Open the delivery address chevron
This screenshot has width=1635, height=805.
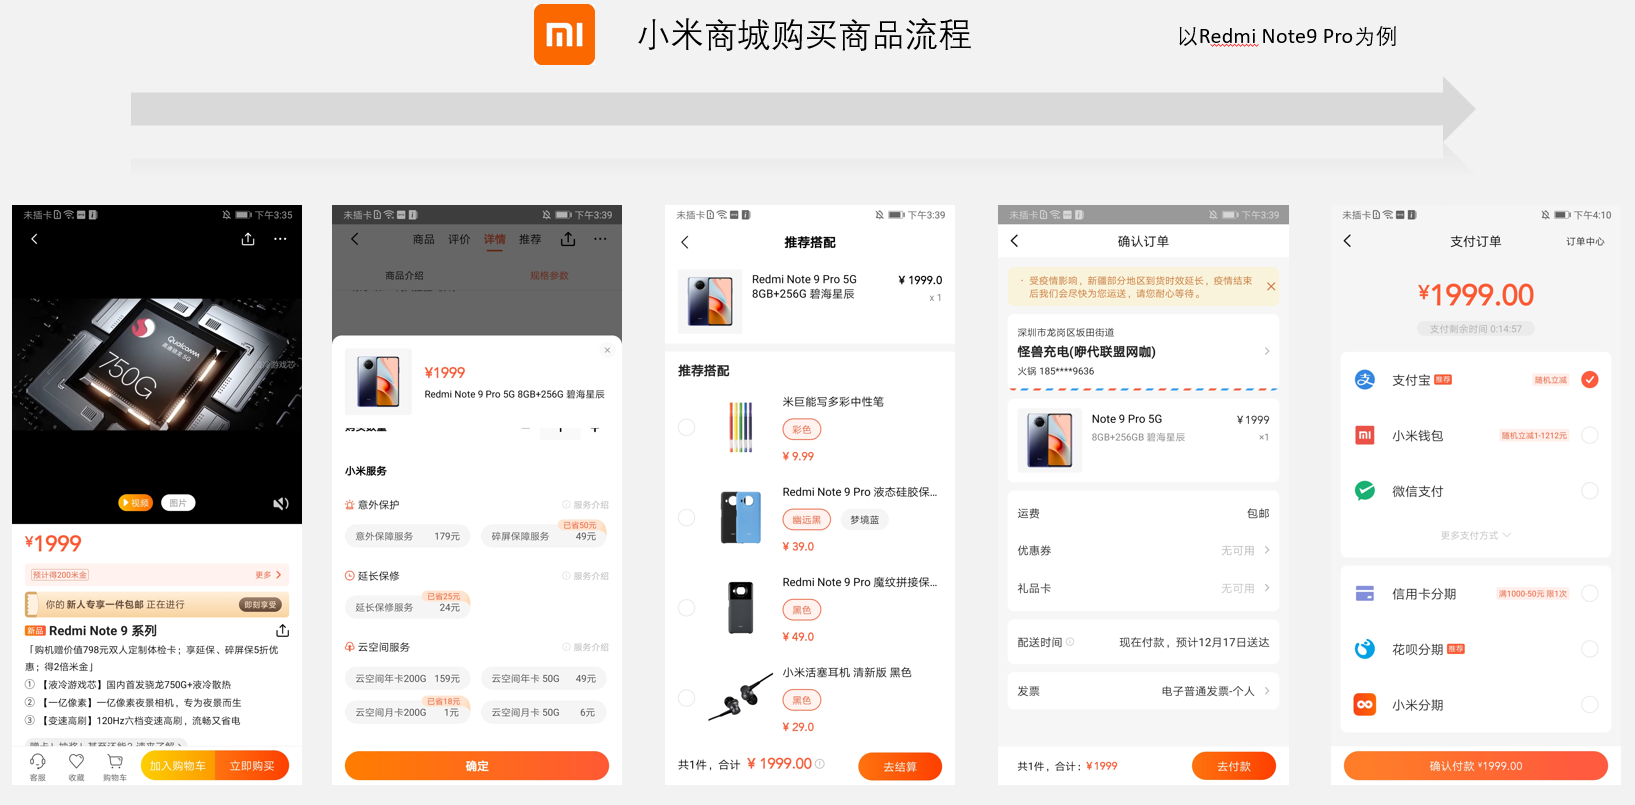[x=1267, y=351]
